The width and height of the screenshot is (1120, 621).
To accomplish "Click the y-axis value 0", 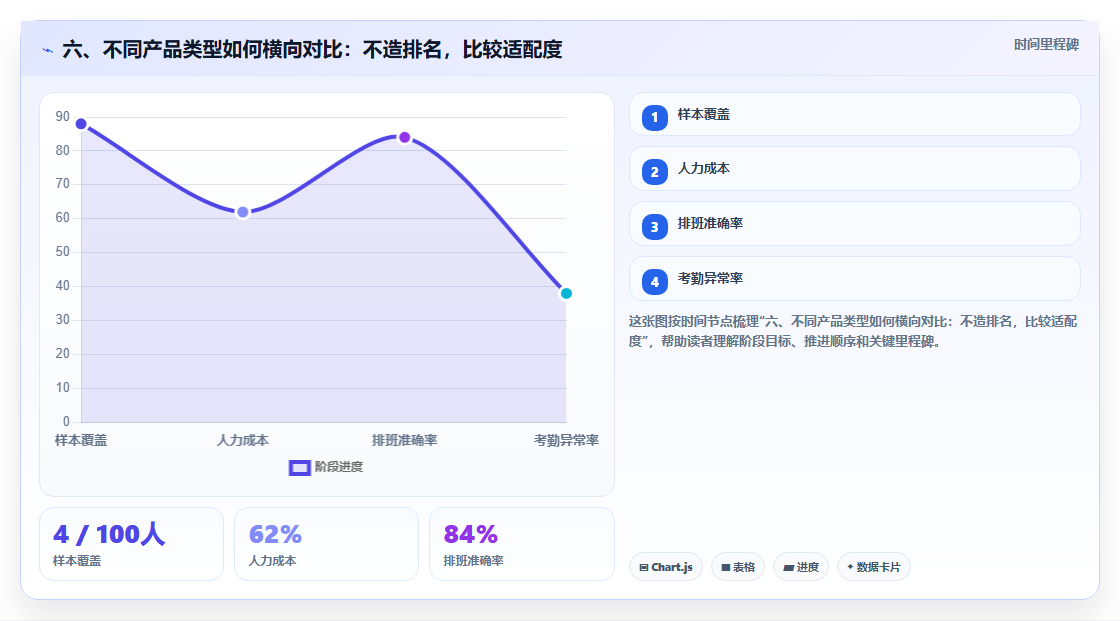I will (x=66, y=422).
